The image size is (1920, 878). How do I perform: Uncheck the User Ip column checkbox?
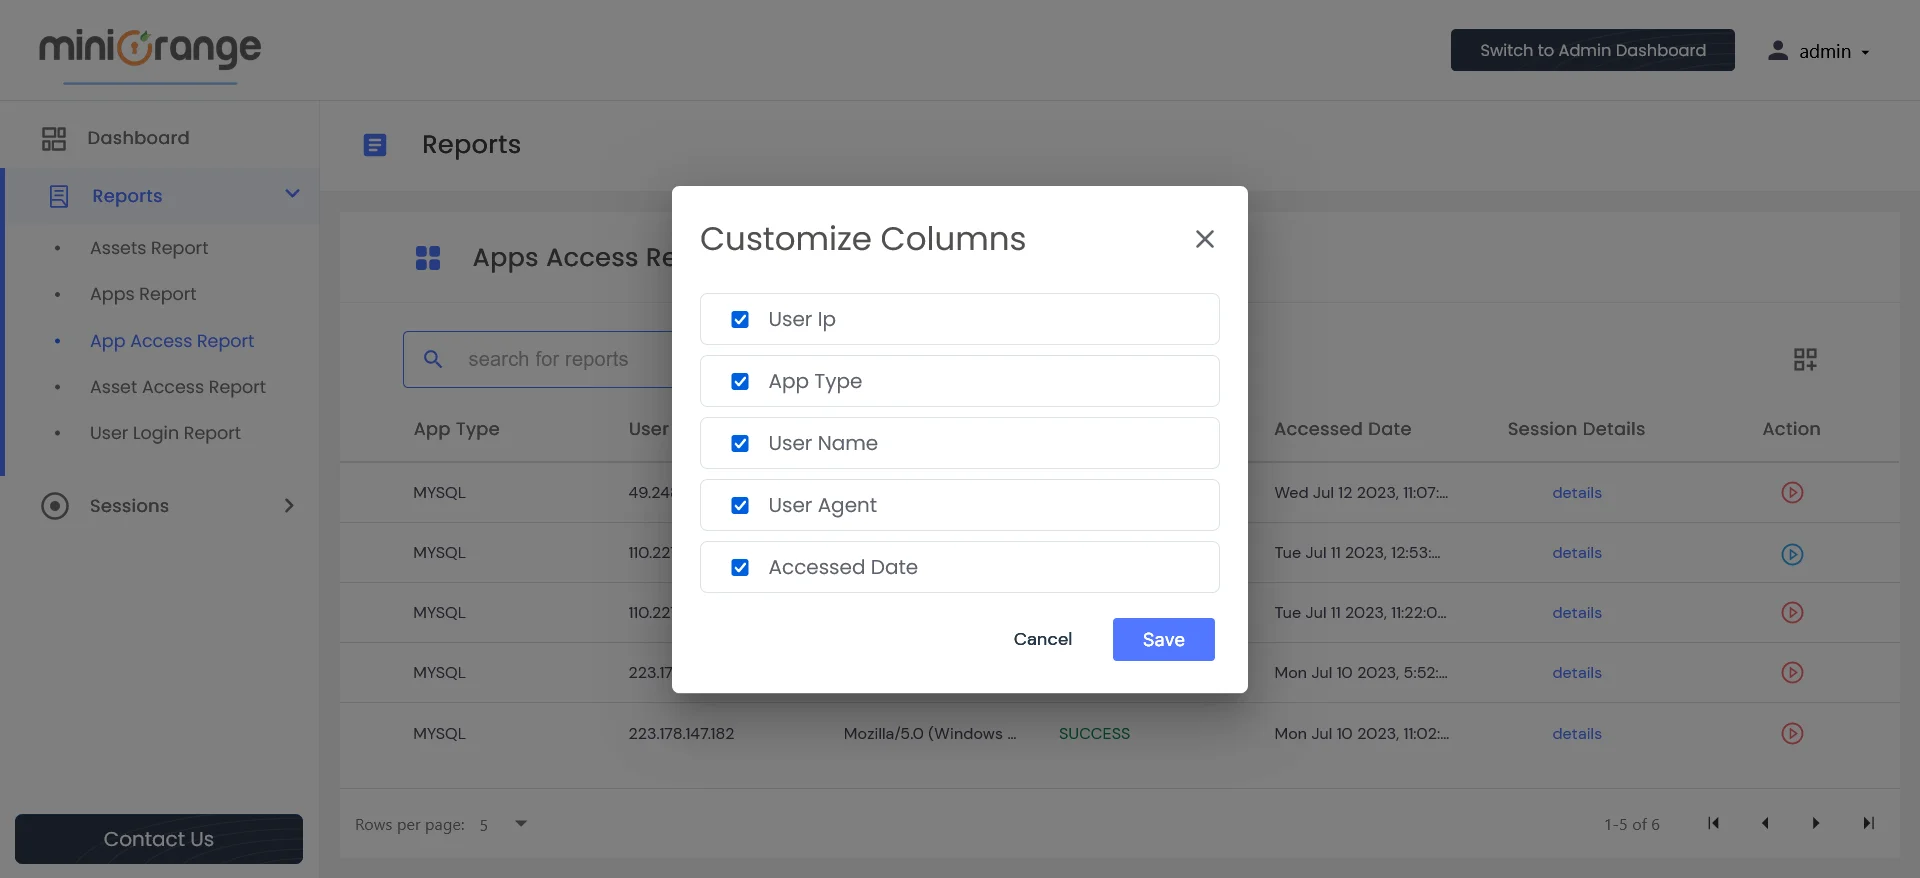click(x=740, y=320)
